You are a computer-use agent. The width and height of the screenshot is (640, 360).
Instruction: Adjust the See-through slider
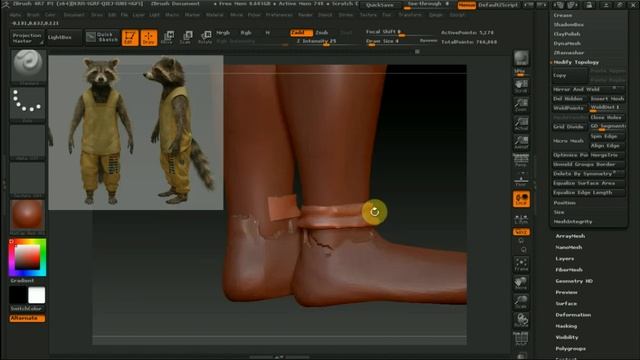point(427,4)
